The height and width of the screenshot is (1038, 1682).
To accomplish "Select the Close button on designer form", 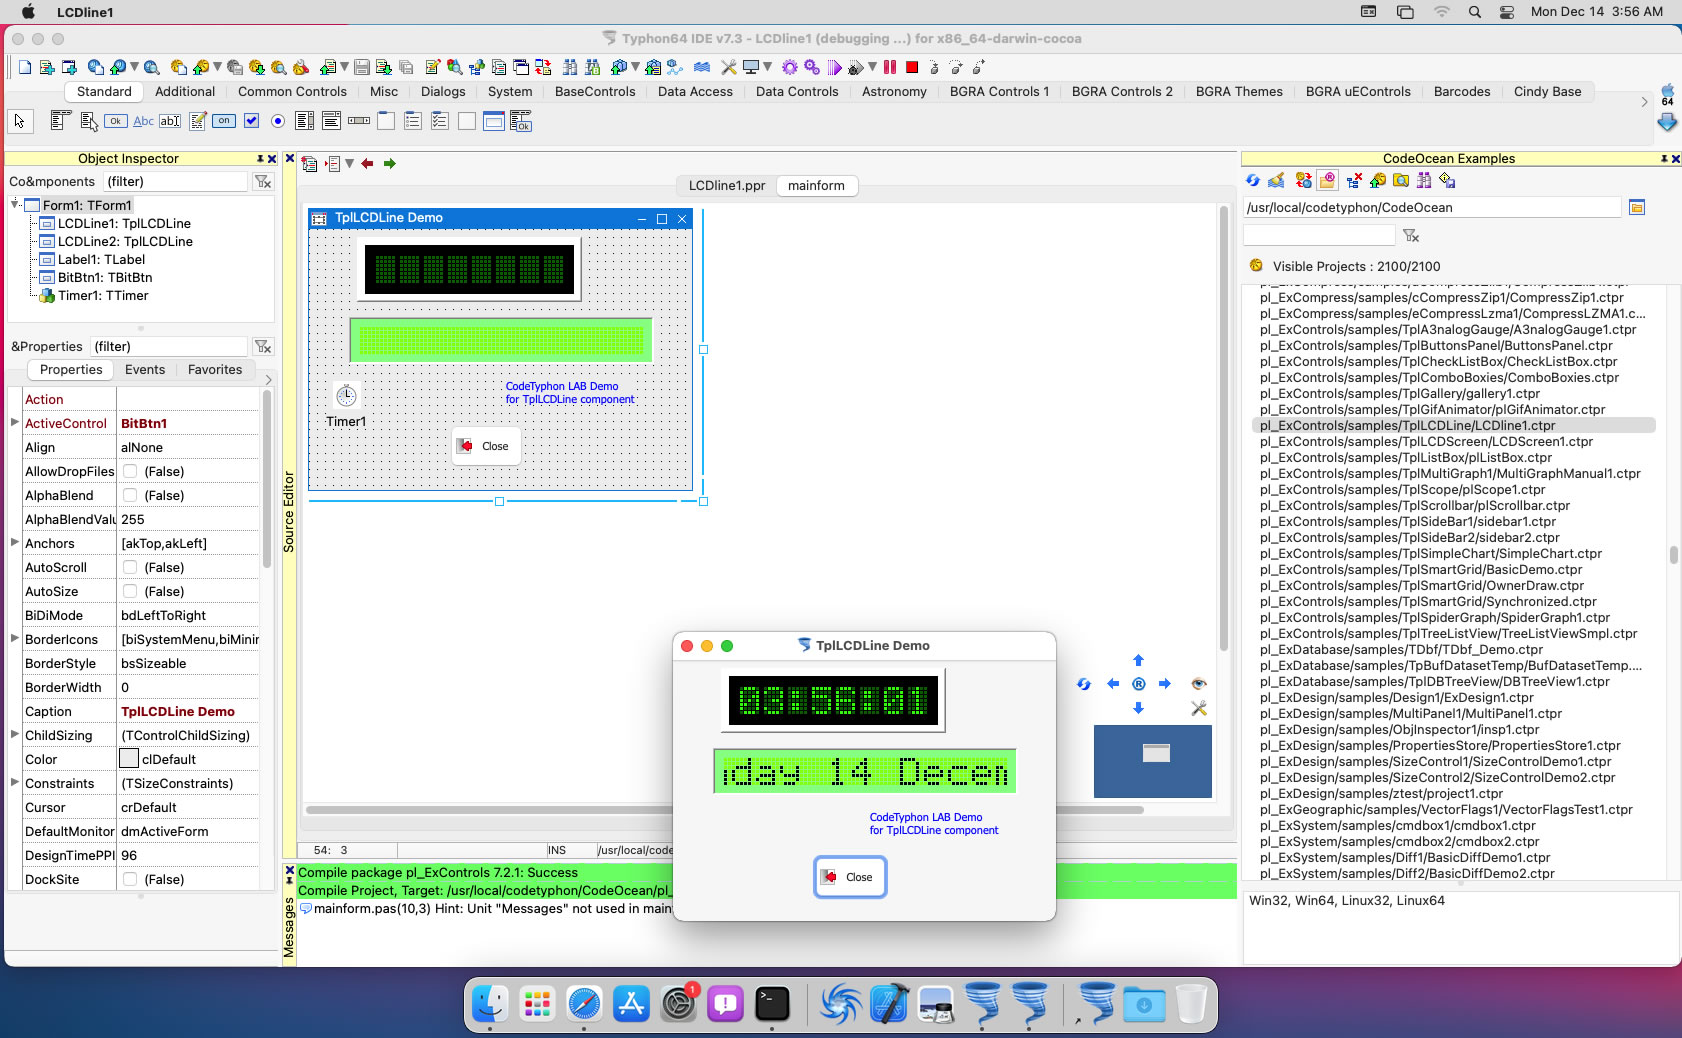I will (x=485, y=446).
